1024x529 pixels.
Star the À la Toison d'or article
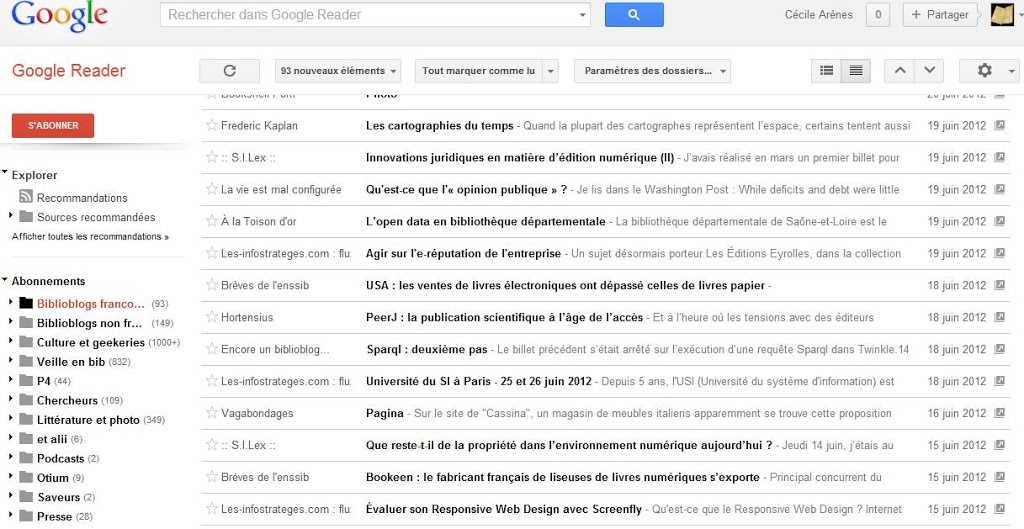[212, 221]
